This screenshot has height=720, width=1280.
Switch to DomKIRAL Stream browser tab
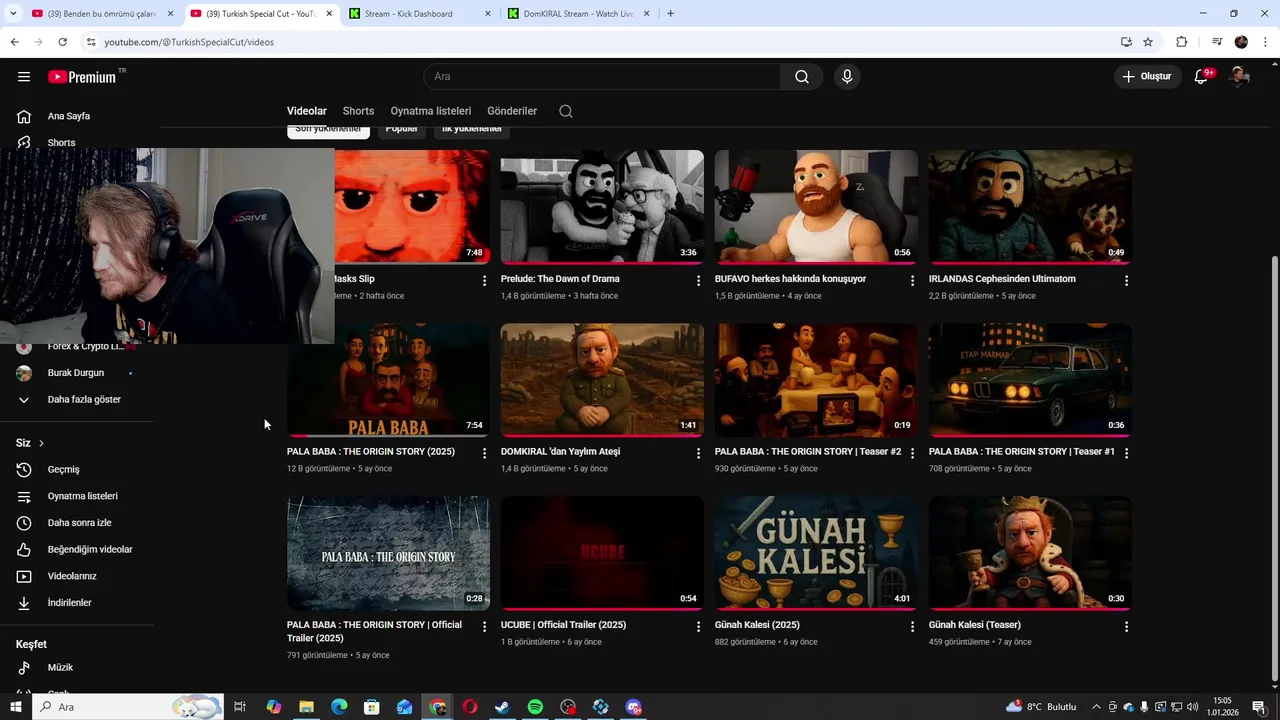pos(577,14)
